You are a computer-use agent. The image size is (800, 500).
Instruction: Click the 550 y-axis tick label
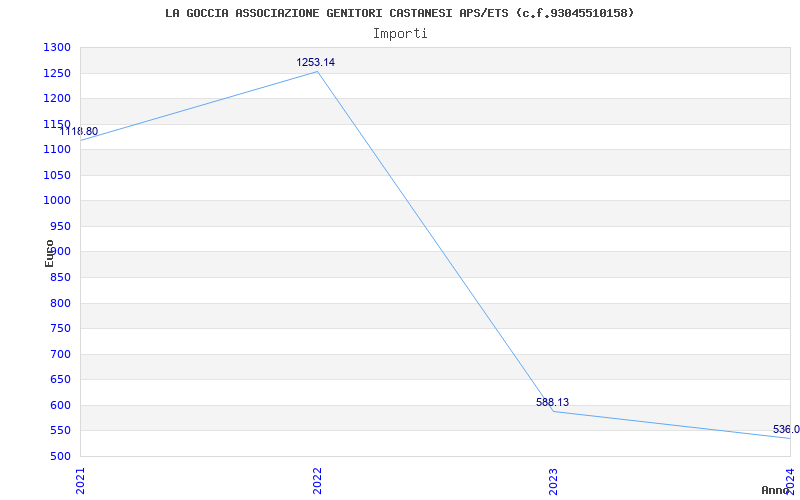pyautogui.click(x=60, y=431)
